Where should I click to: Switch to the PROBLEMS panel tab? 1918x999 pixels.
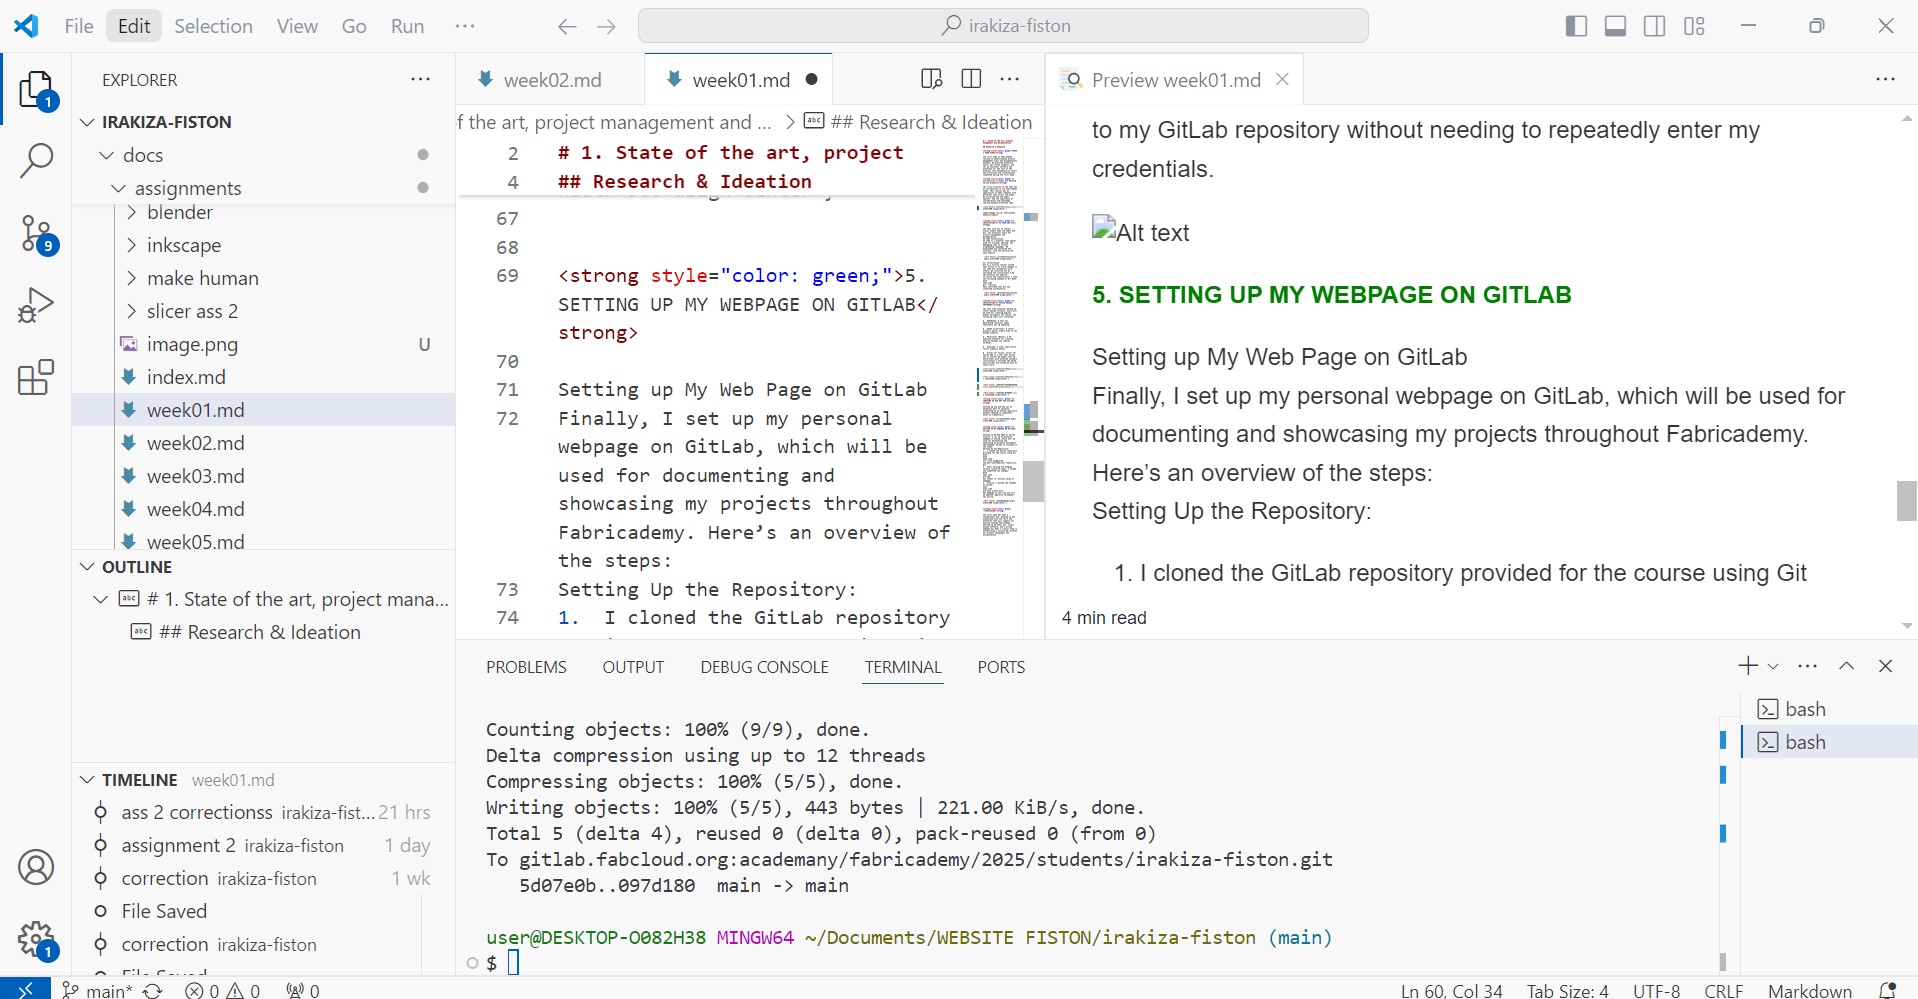(x=526, y=667)
